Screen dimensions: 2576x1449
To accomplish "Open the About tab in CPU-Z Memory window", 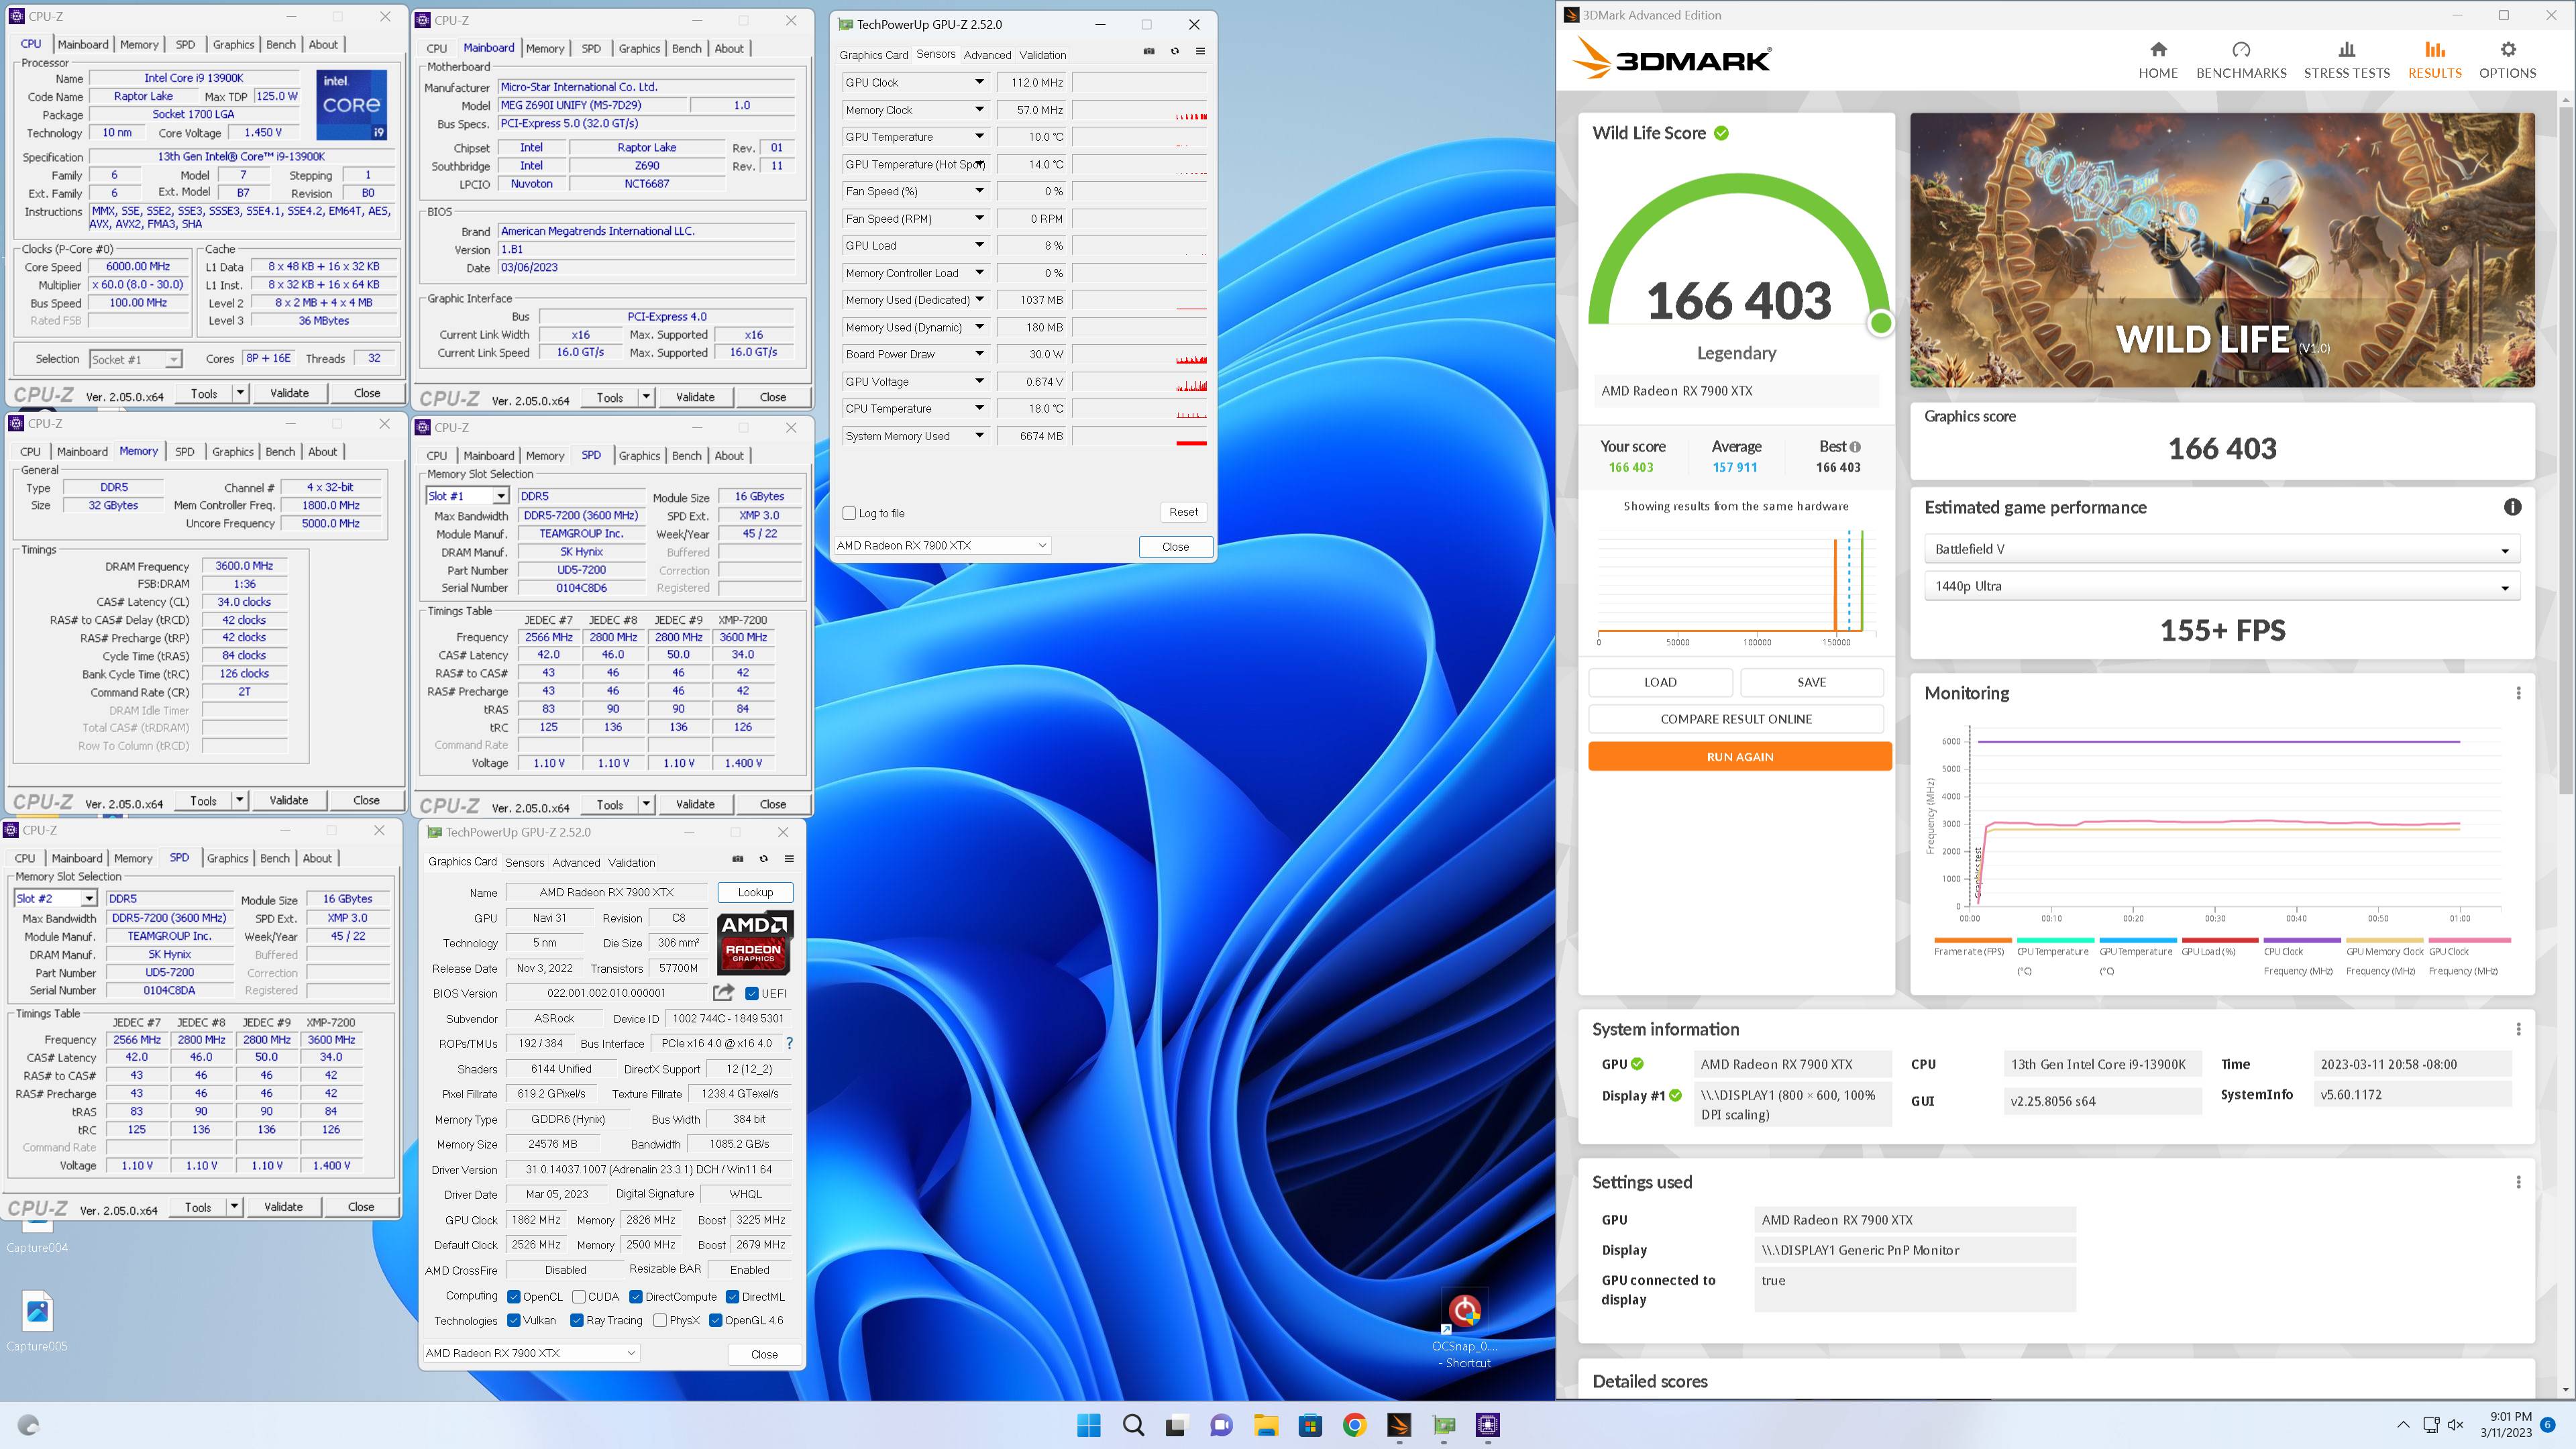I will (x=322, y=452).
